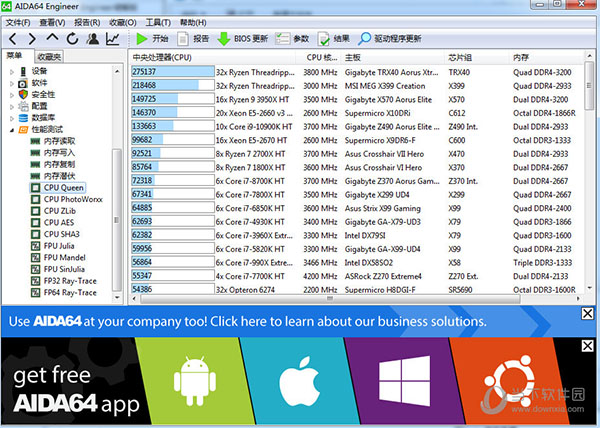
Task: Click the user profile toolbar icon
Action: [x=93, y=39]
